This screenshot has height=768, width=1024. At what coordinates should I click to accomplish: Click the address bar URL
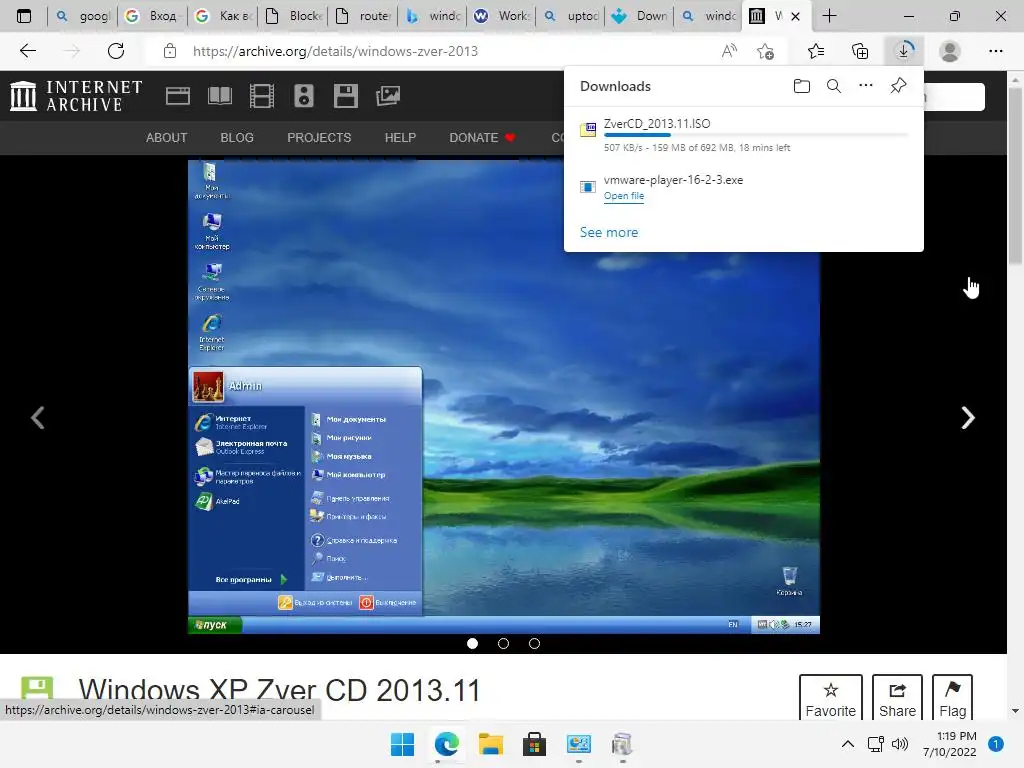click(x=335, y=51)
